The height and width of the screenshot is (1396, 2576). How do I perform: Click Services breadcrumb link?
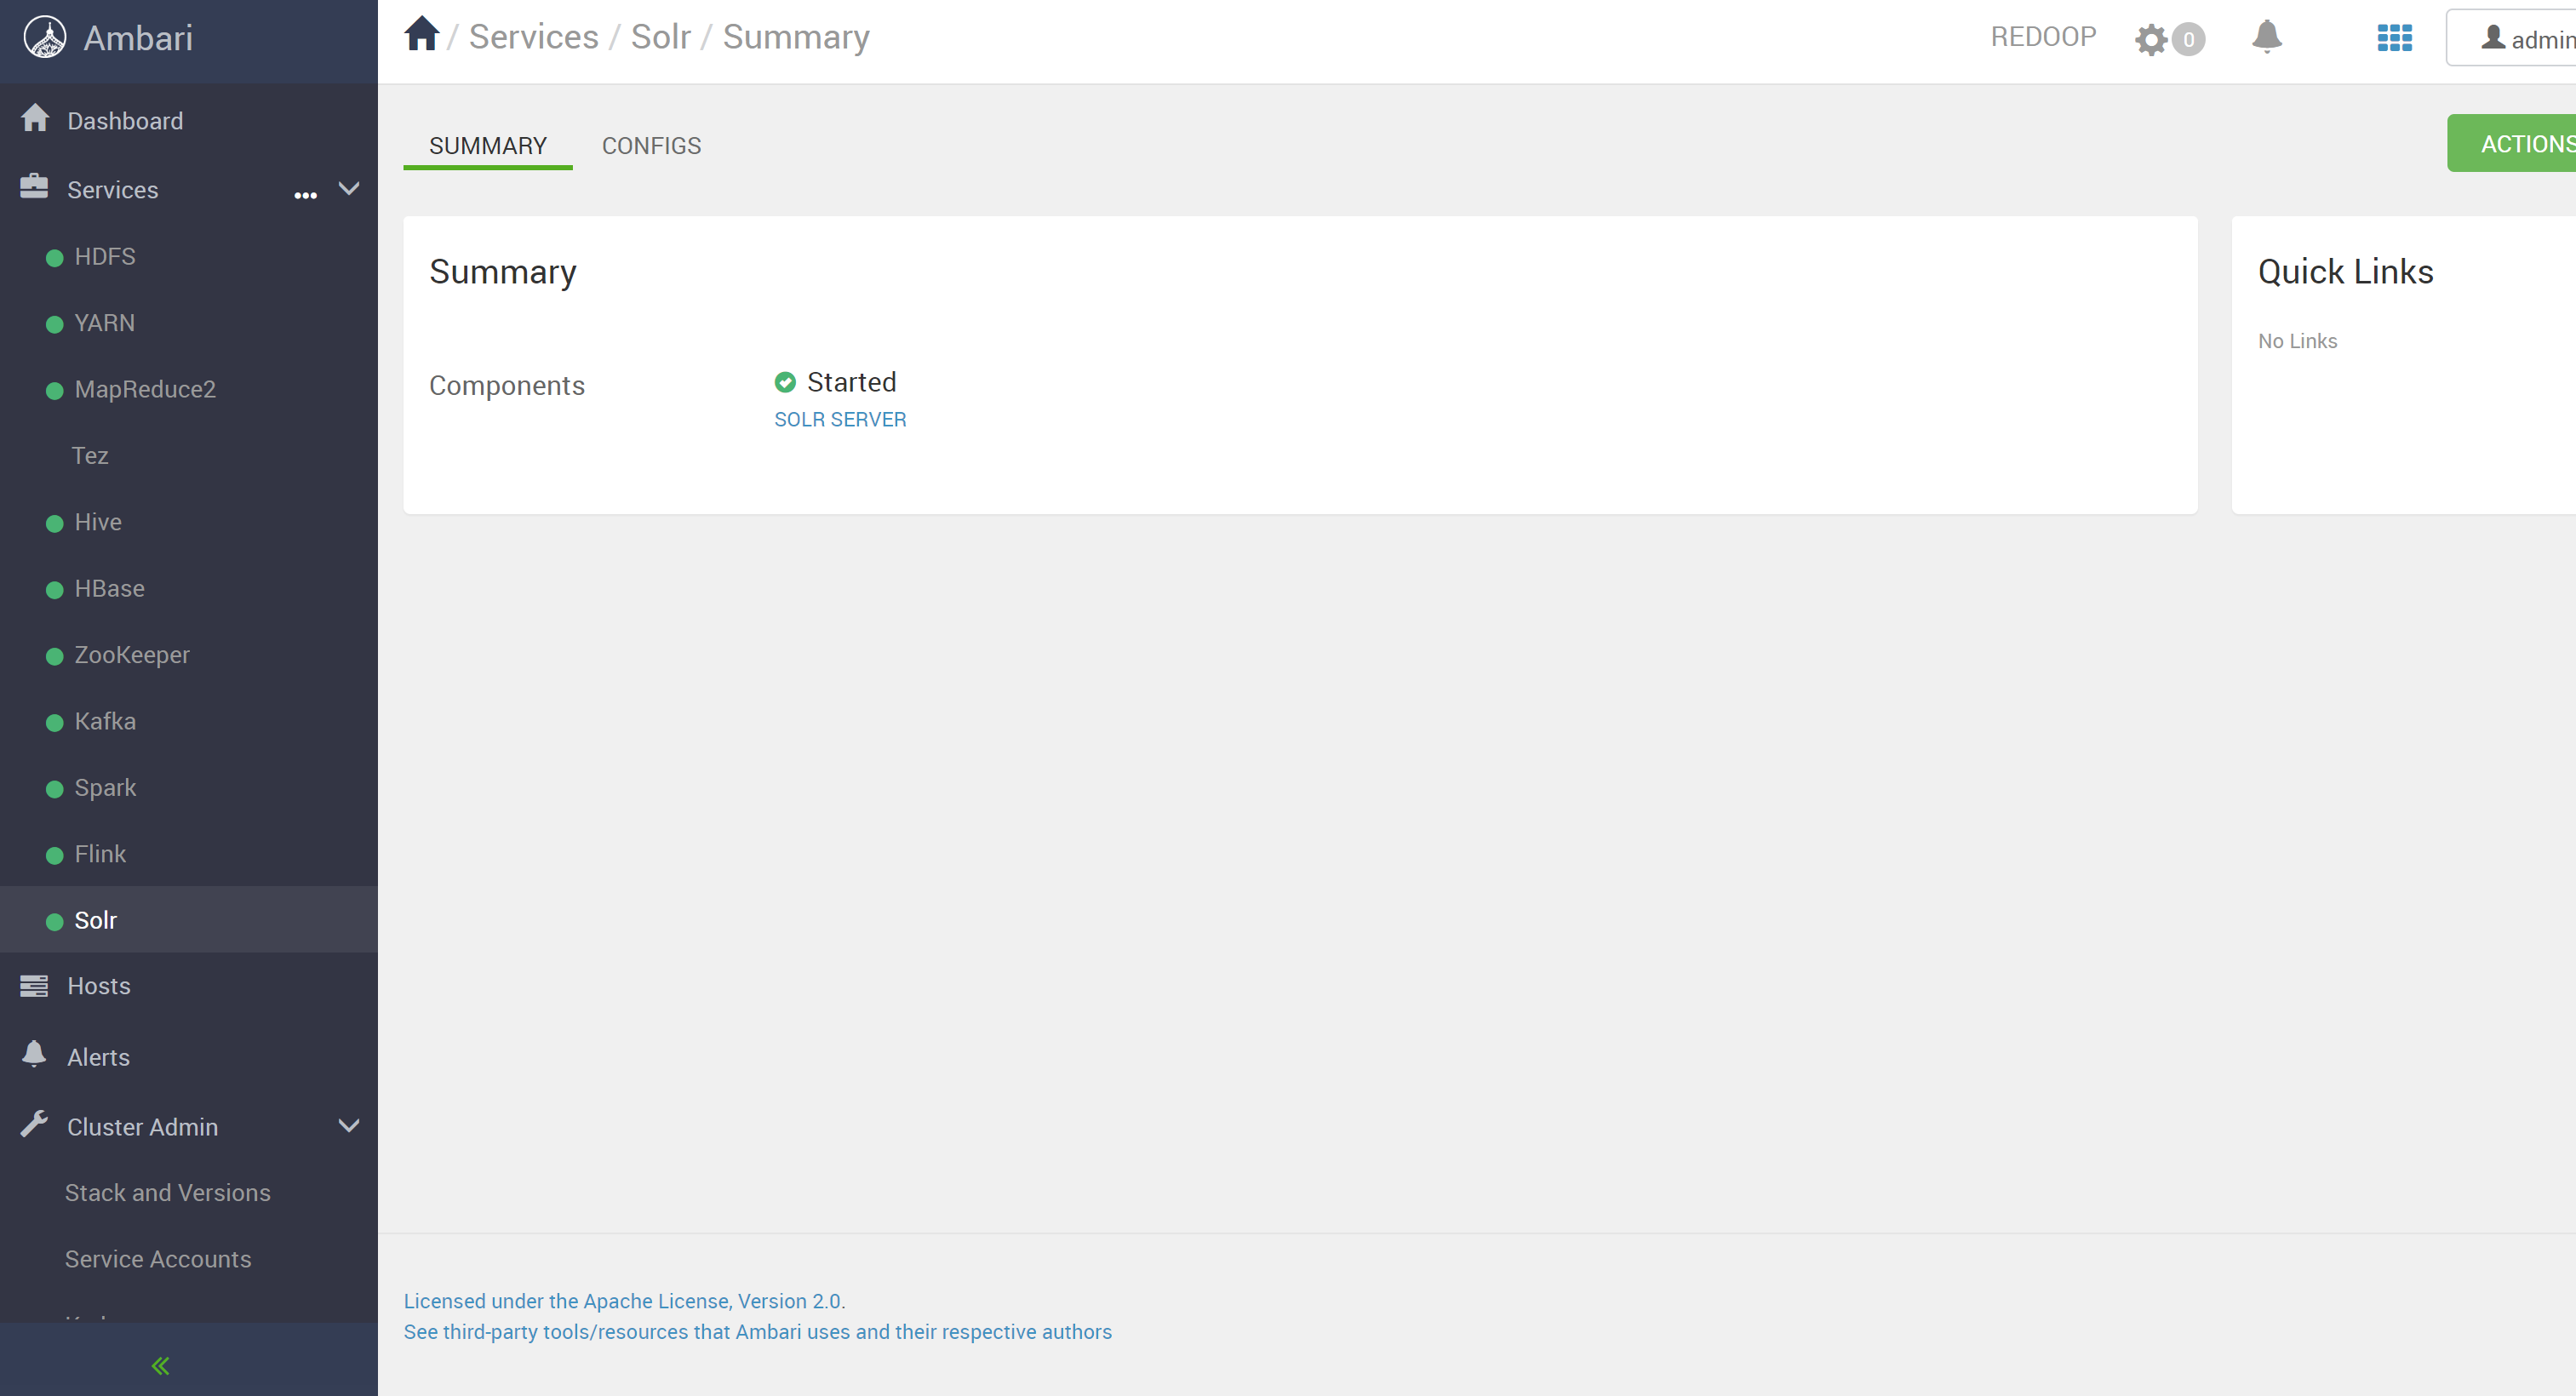click(x=533, y=37)
